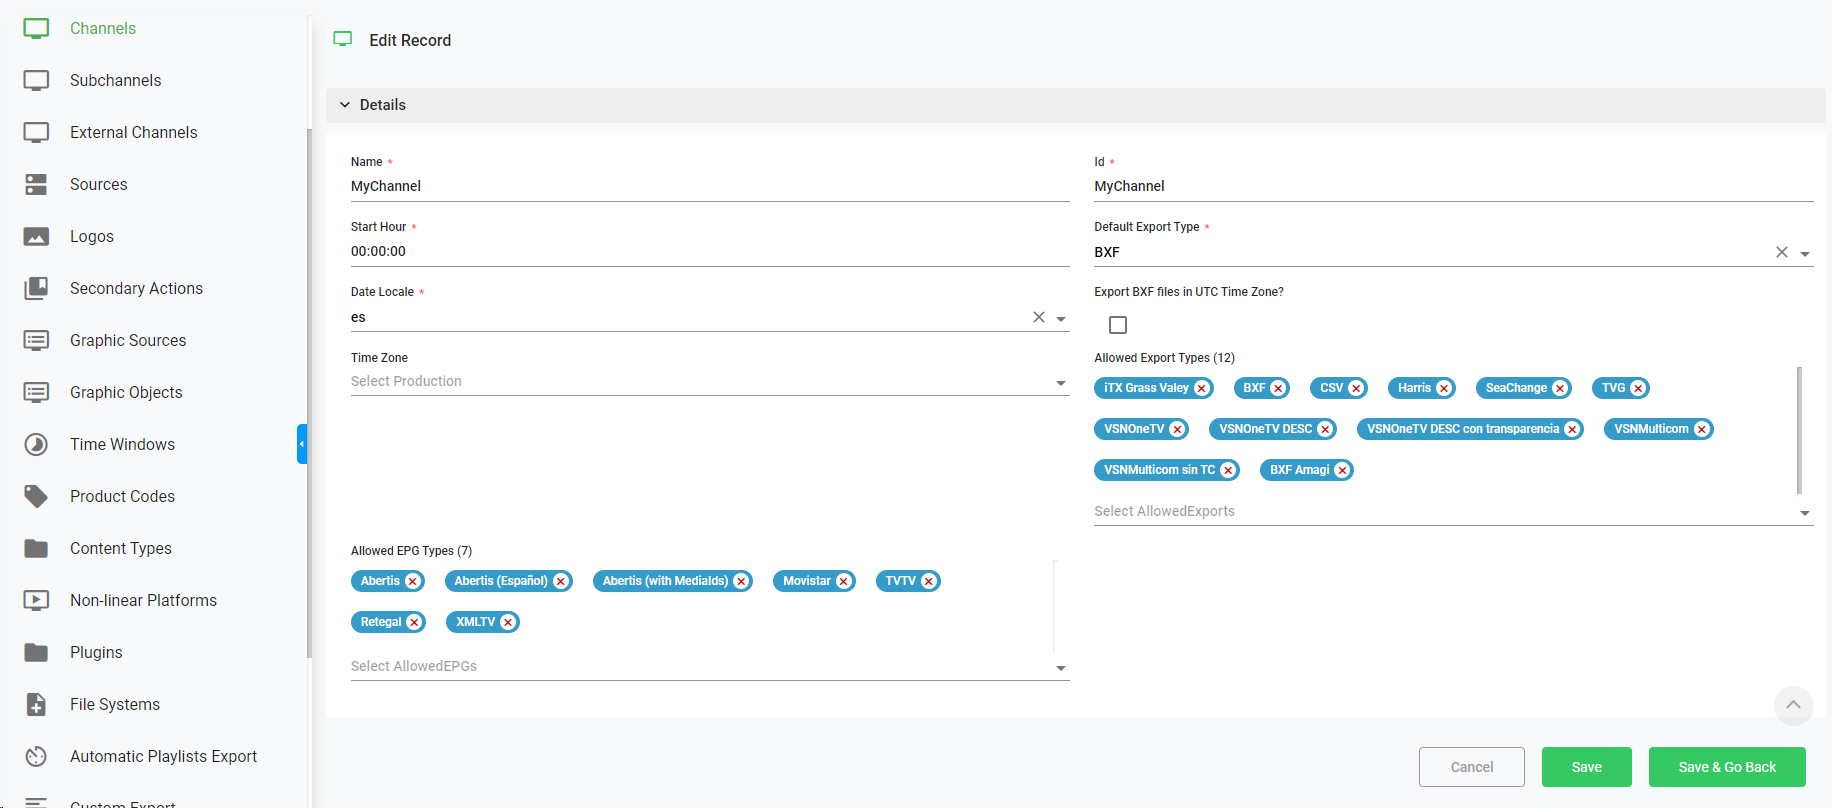Remove the Harris export type chip

pyautogui.click(x=1443, y=389)
